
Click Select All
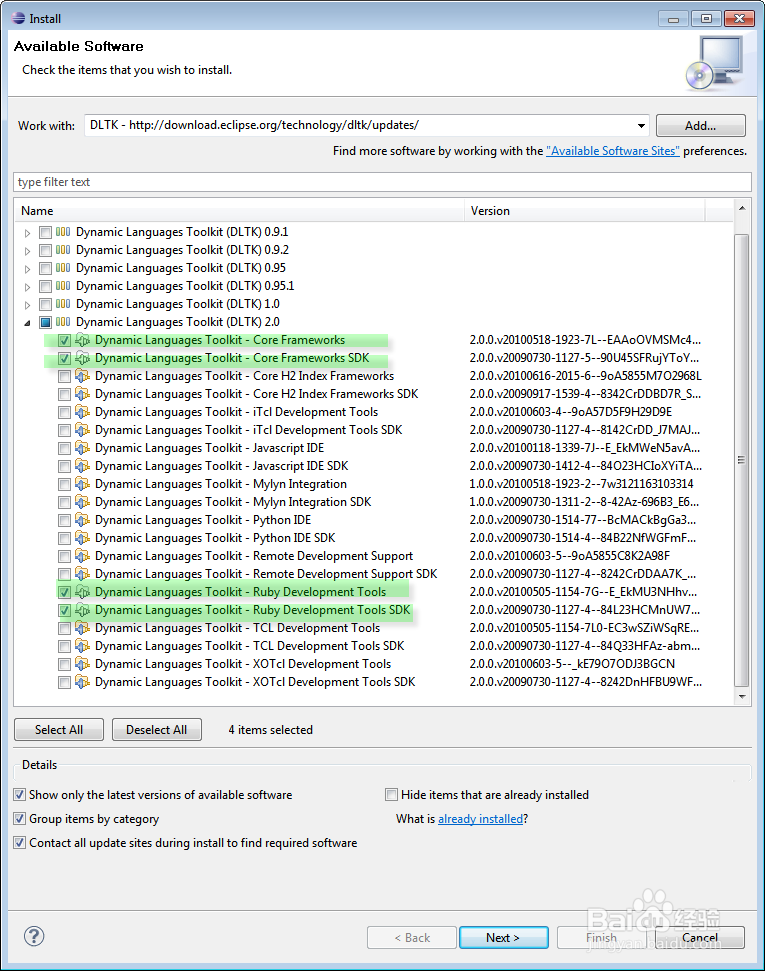[x=59, y=729]
